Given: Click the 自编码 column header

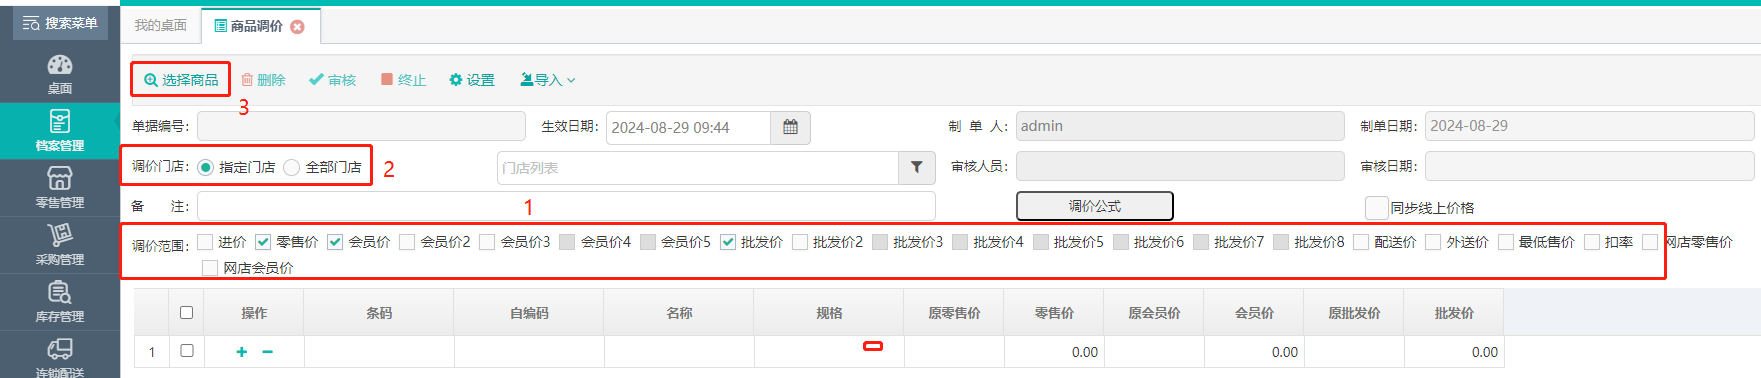Looking at the screenshot, I should 529,313.
